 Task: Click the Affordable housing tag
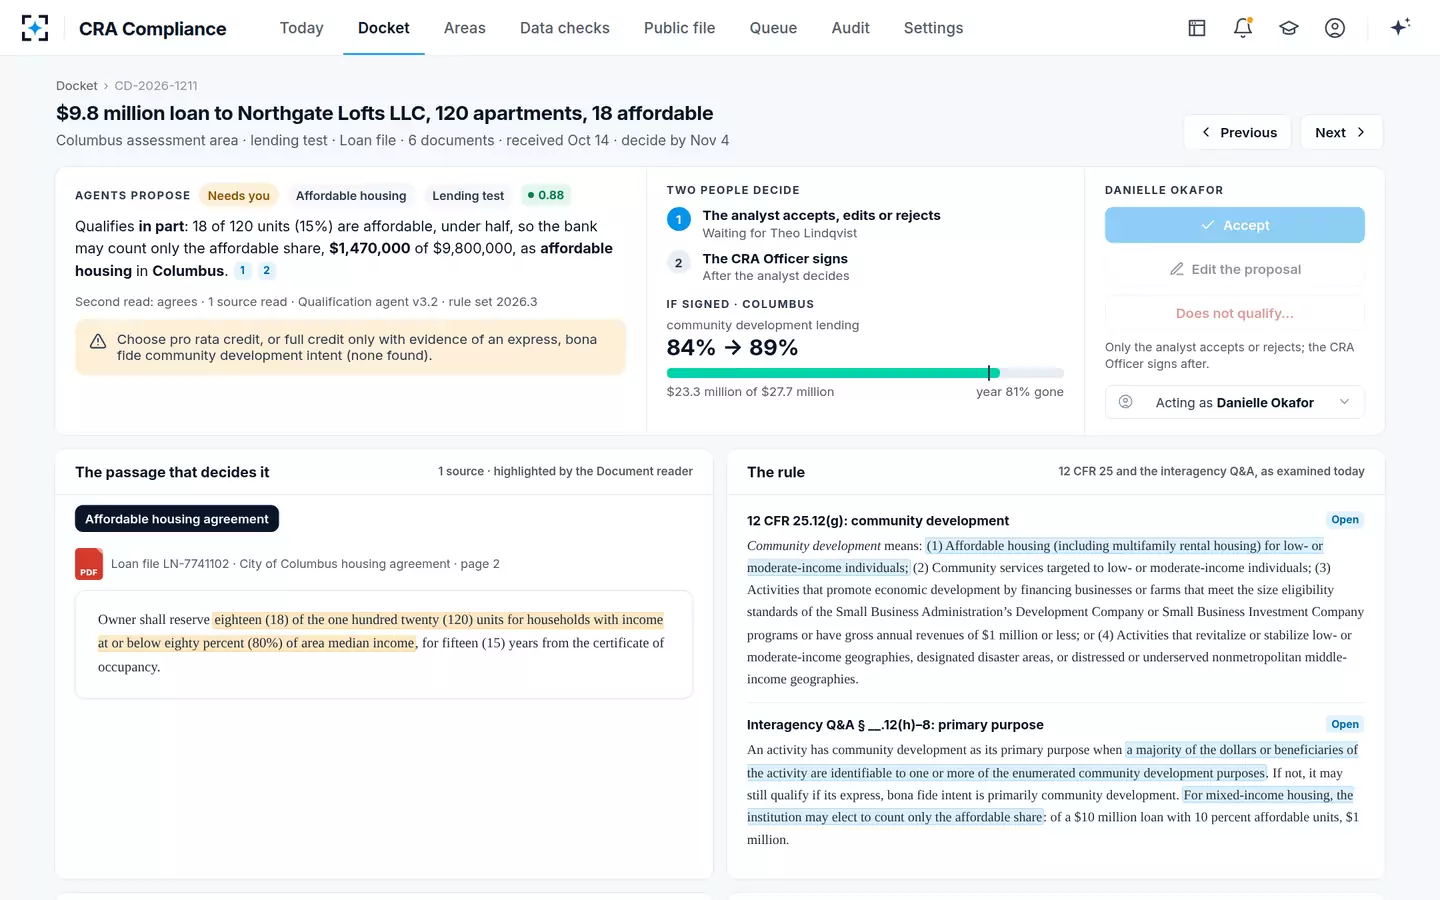(x=351, y=196)
